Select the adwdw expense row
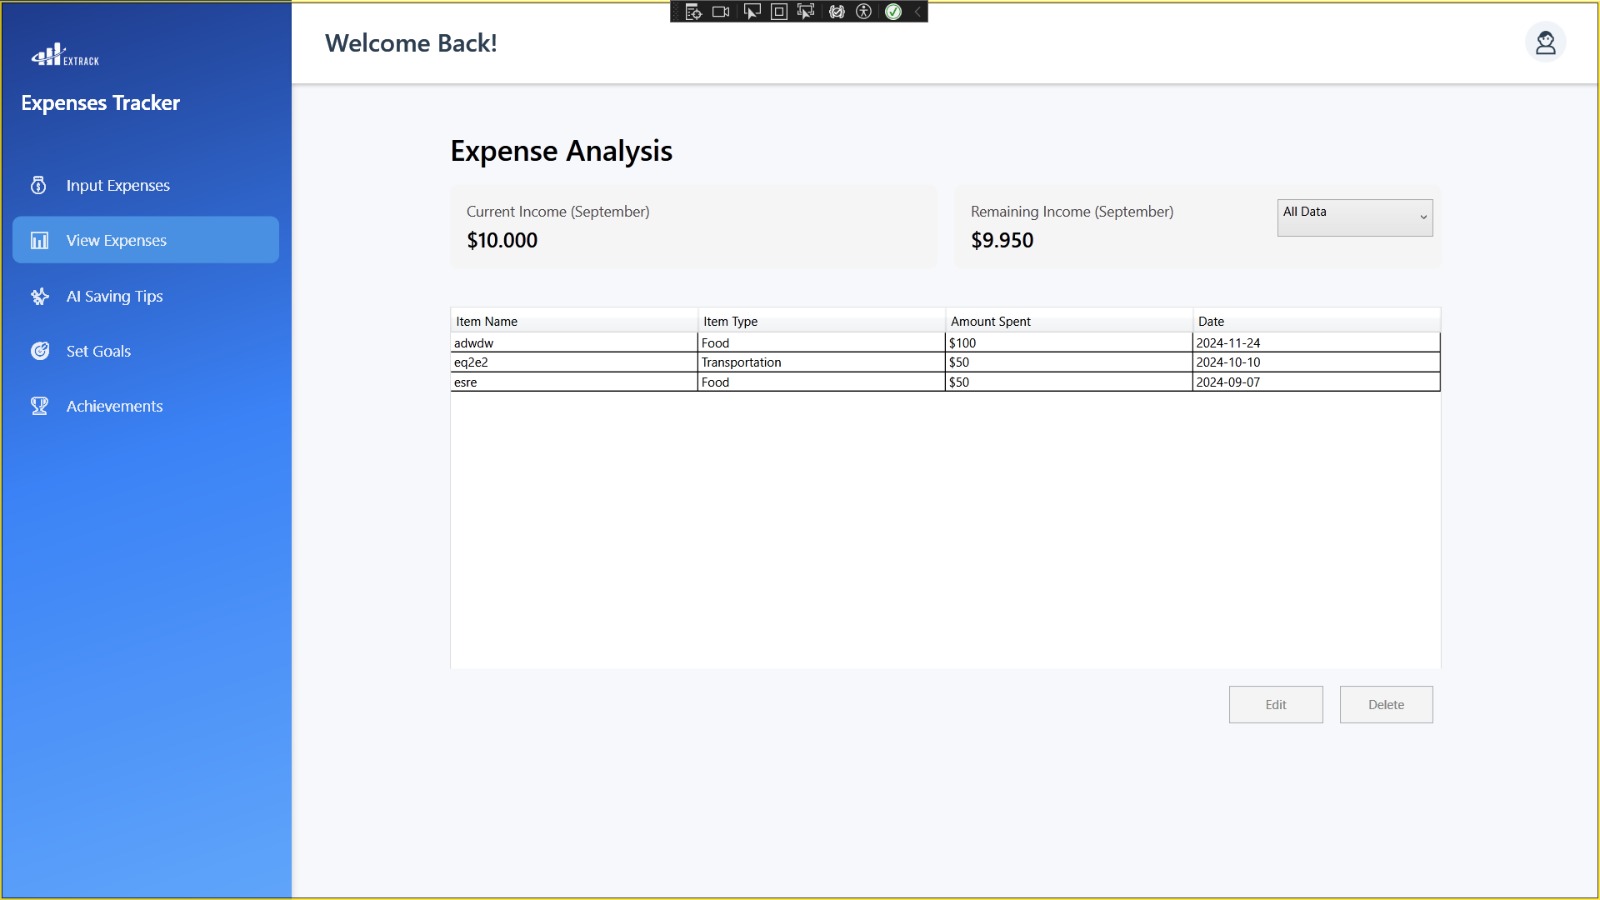Viewport: 1600px width, 900px height. [573, 343]
